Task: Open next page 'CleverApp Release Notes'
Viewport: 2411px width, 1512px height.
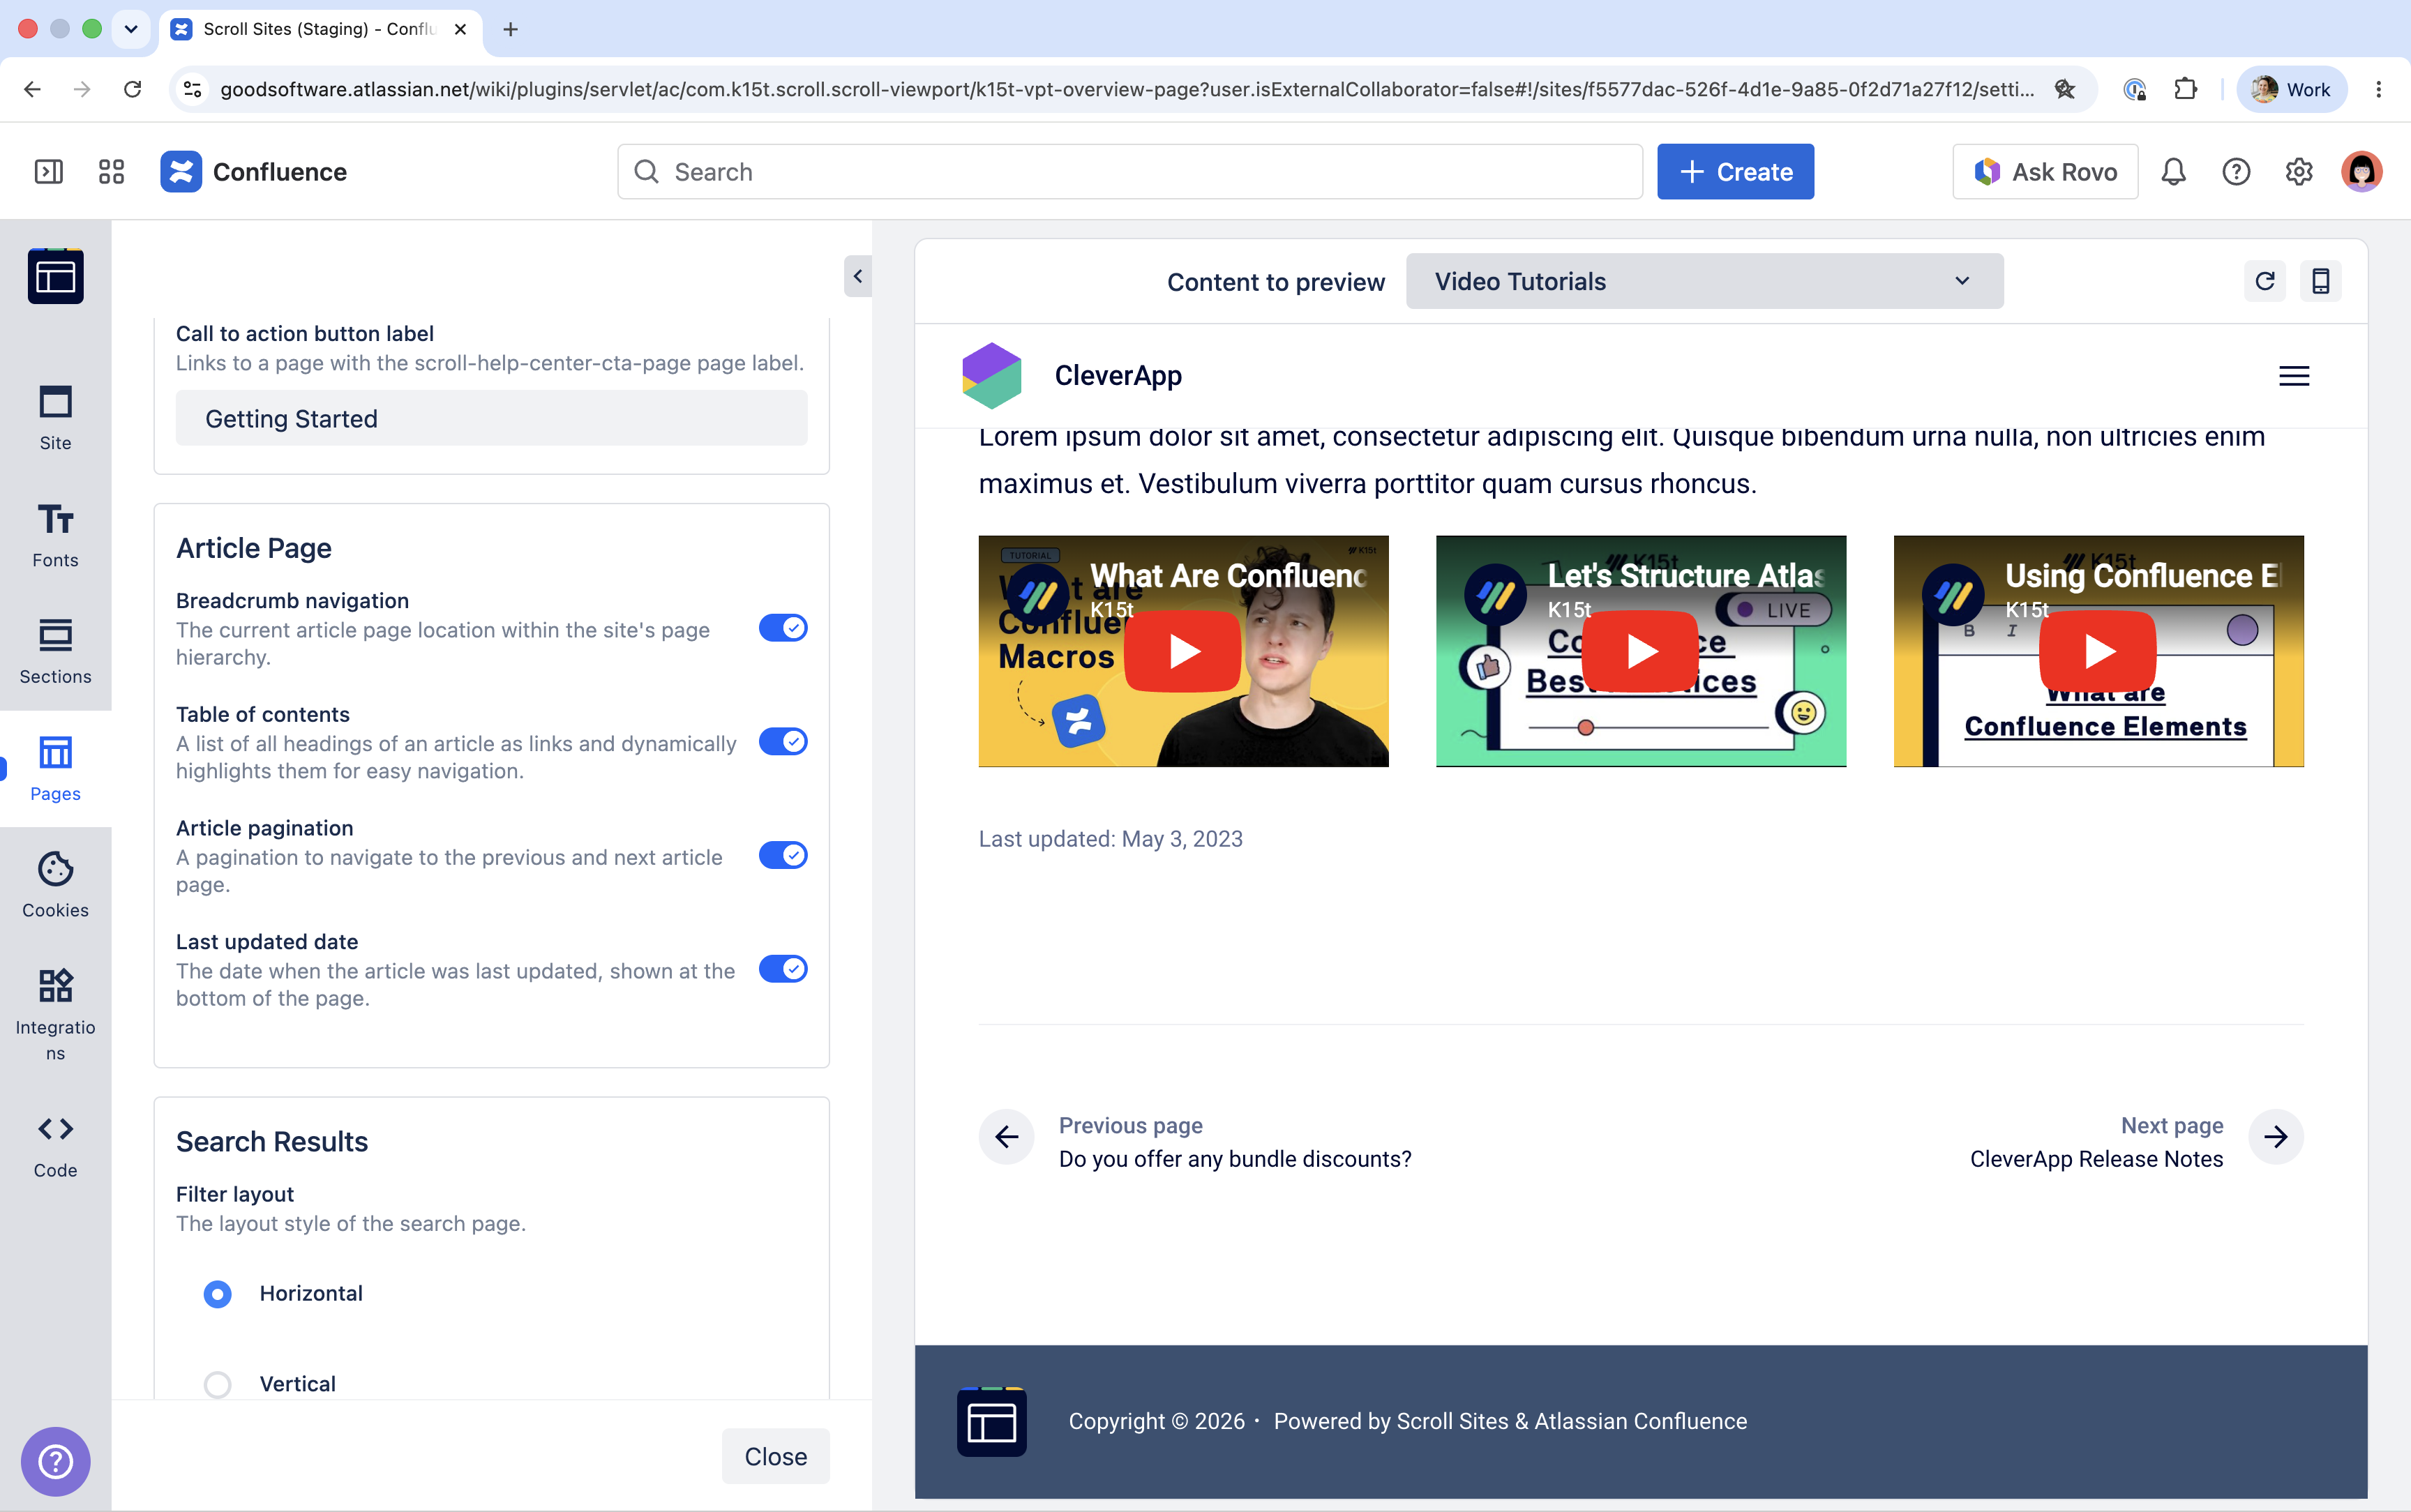Action: (2096, 1159)
